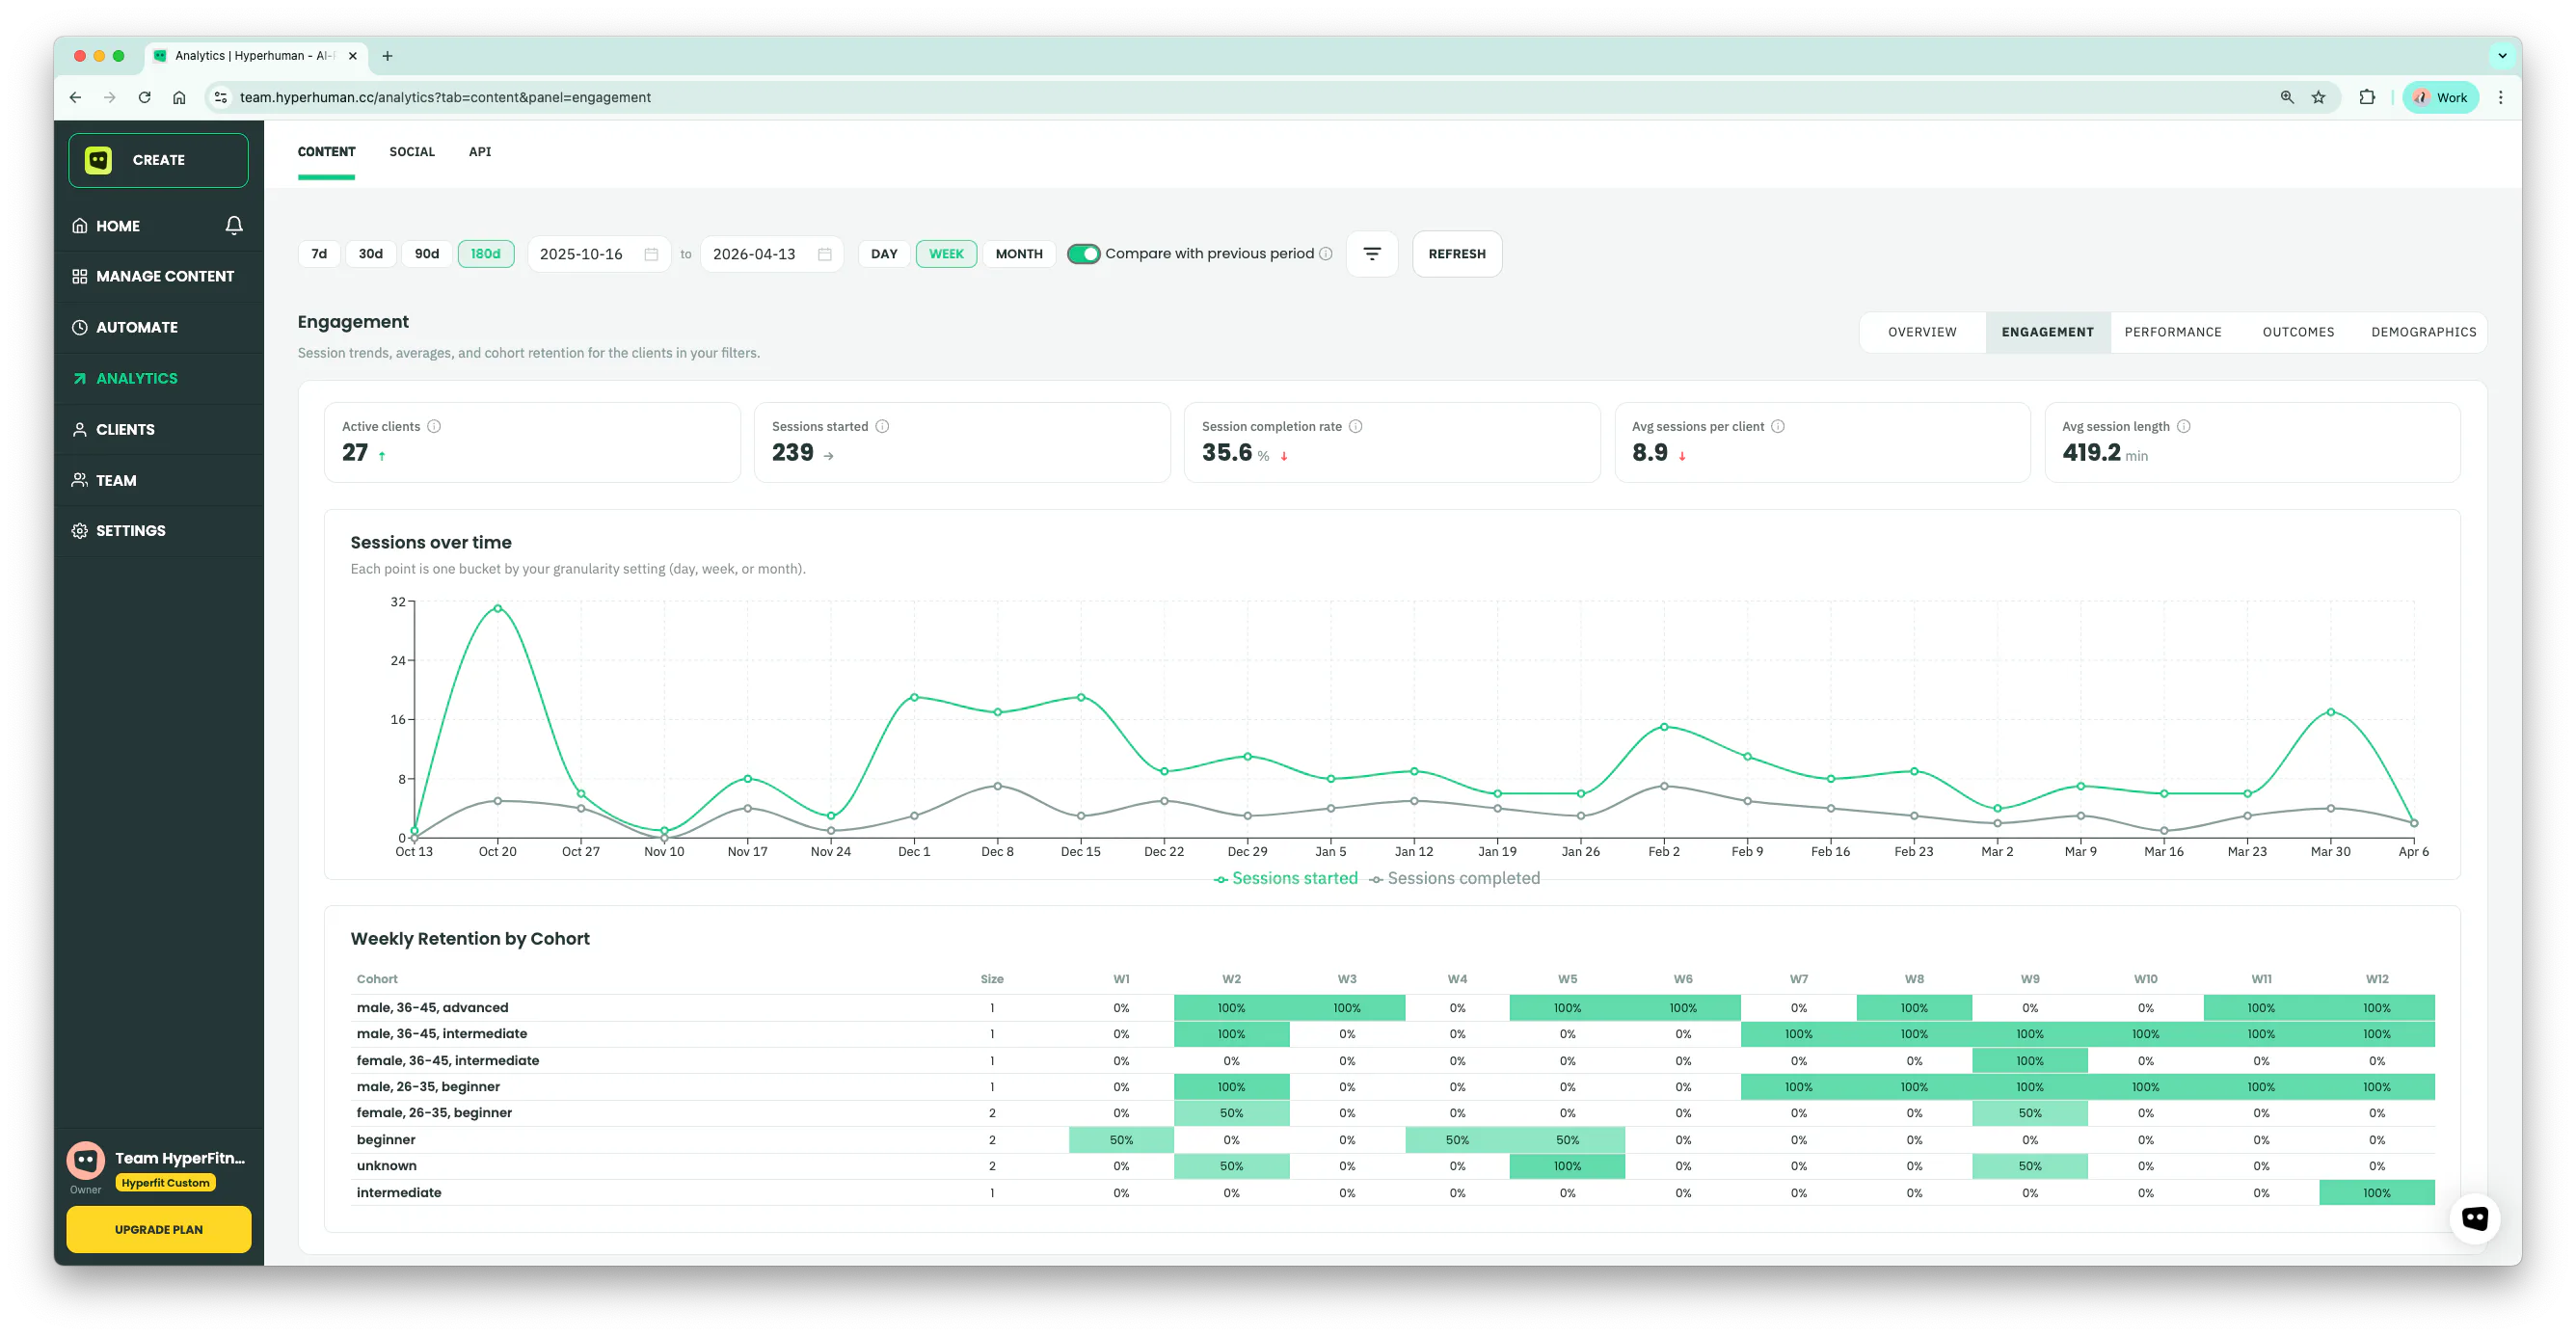Click info icon next to Active clients
Viewport: 2576px width, 1337px height.
[434, 427]
